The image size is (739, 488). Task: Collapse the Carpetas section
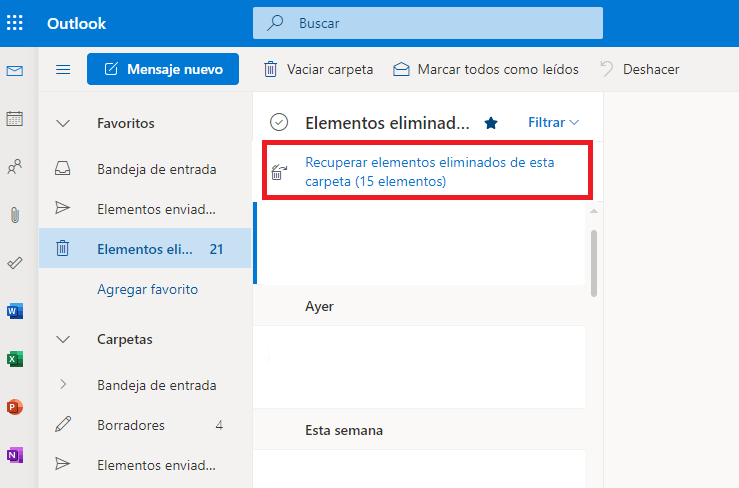pyautogui.click(x=63, y=339)
